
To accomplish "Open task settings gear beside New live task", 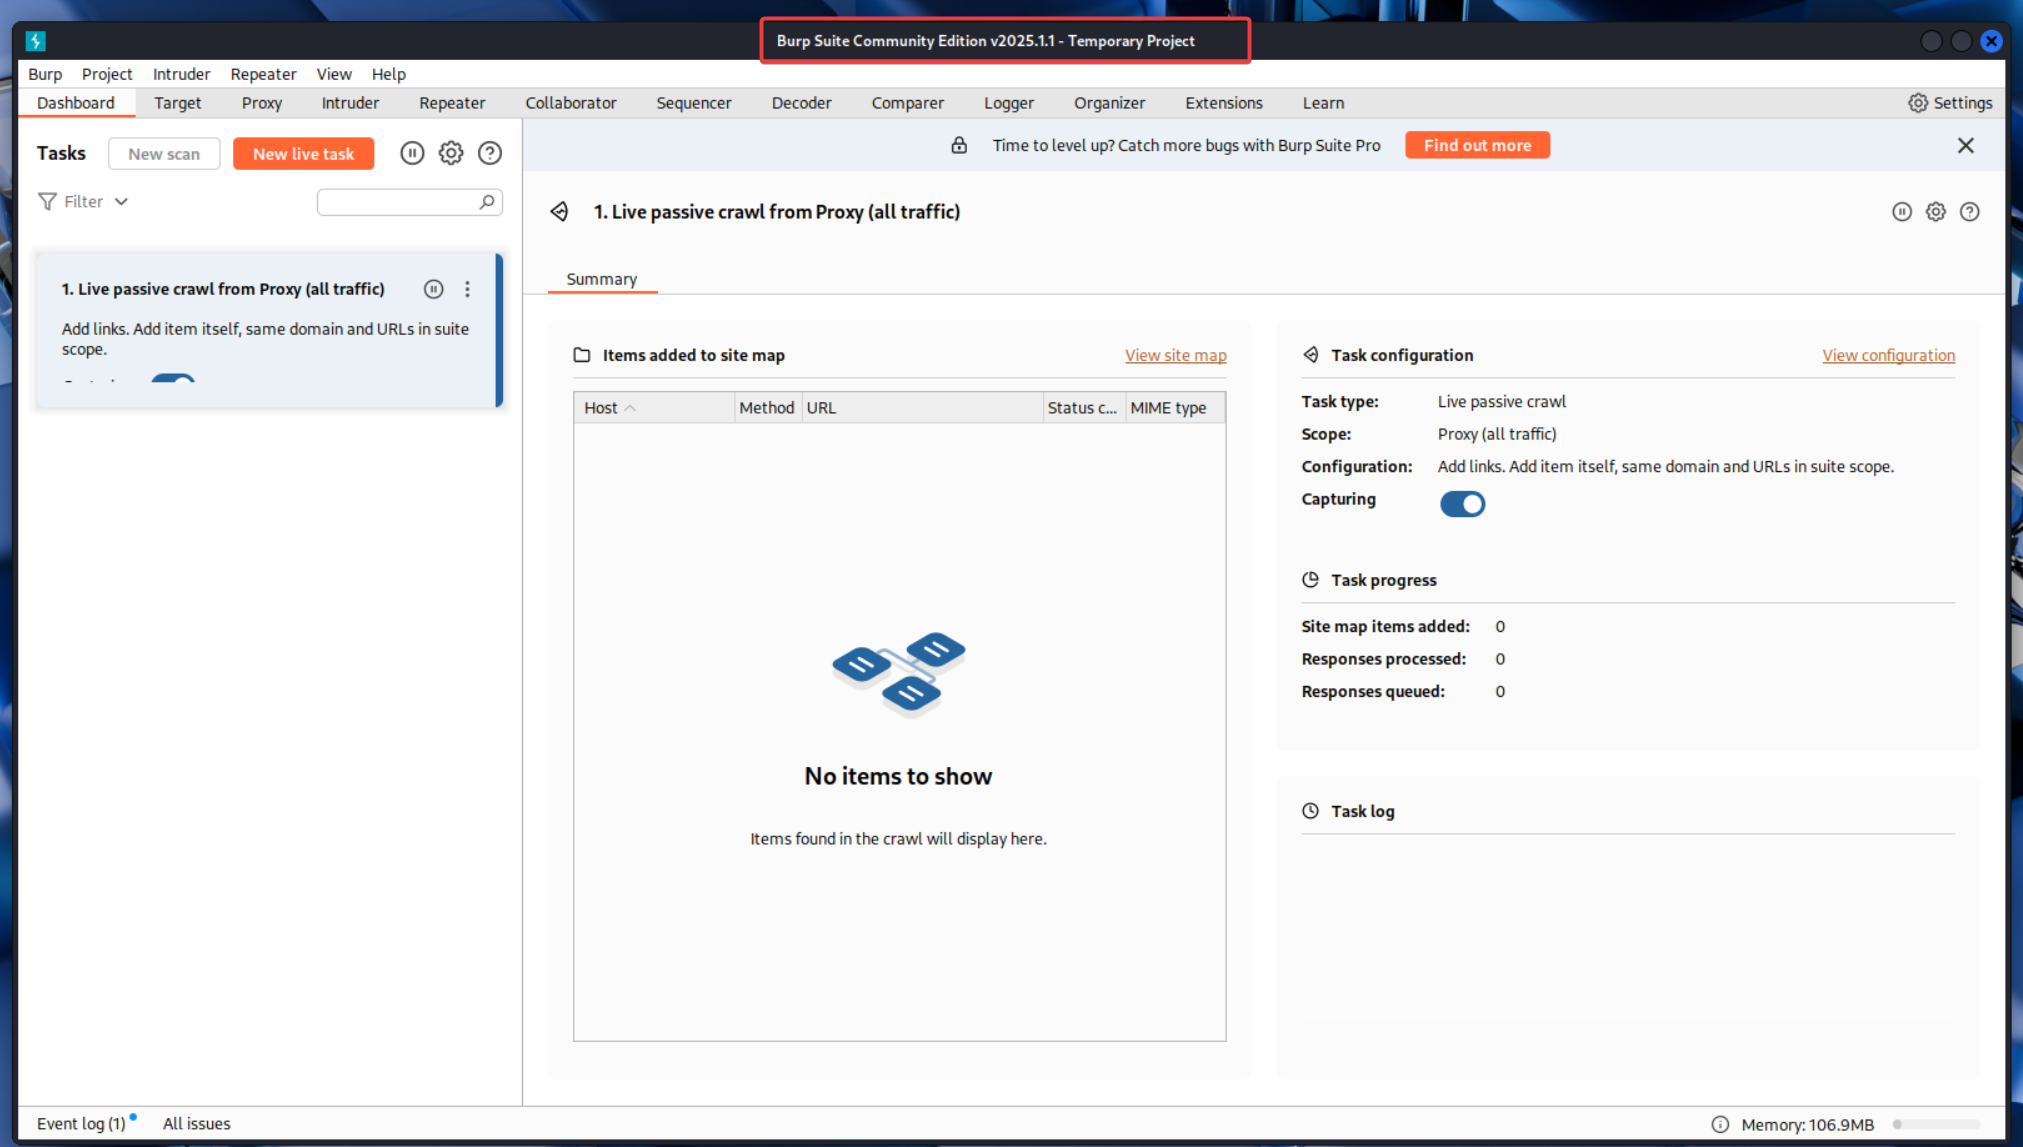I will point(451,153).
